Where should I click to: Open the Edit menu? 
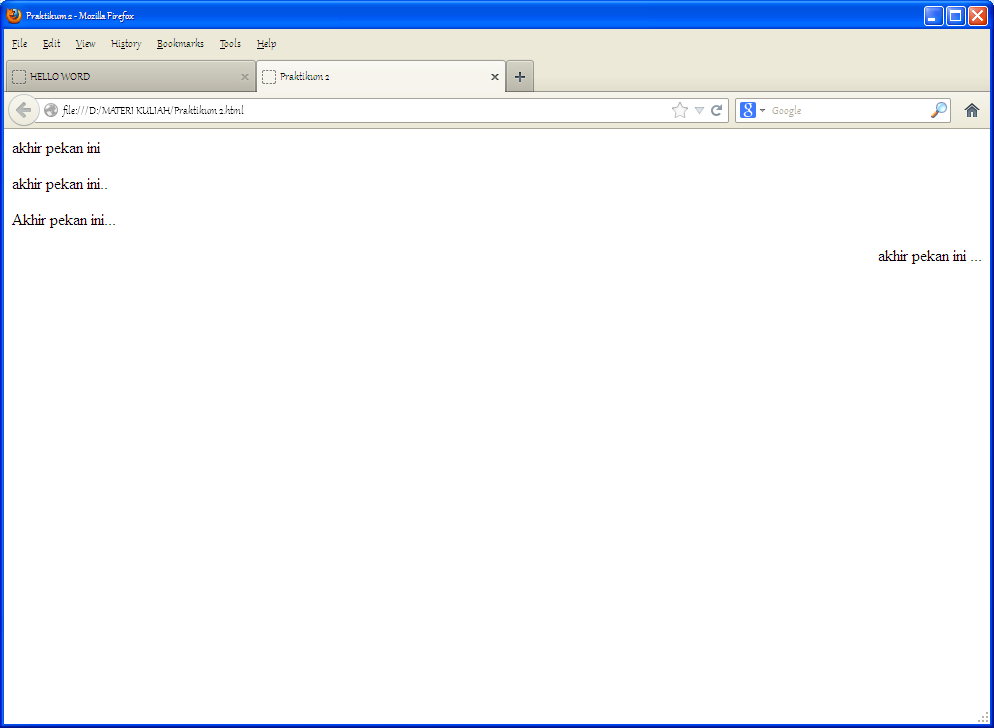(51, 44)
